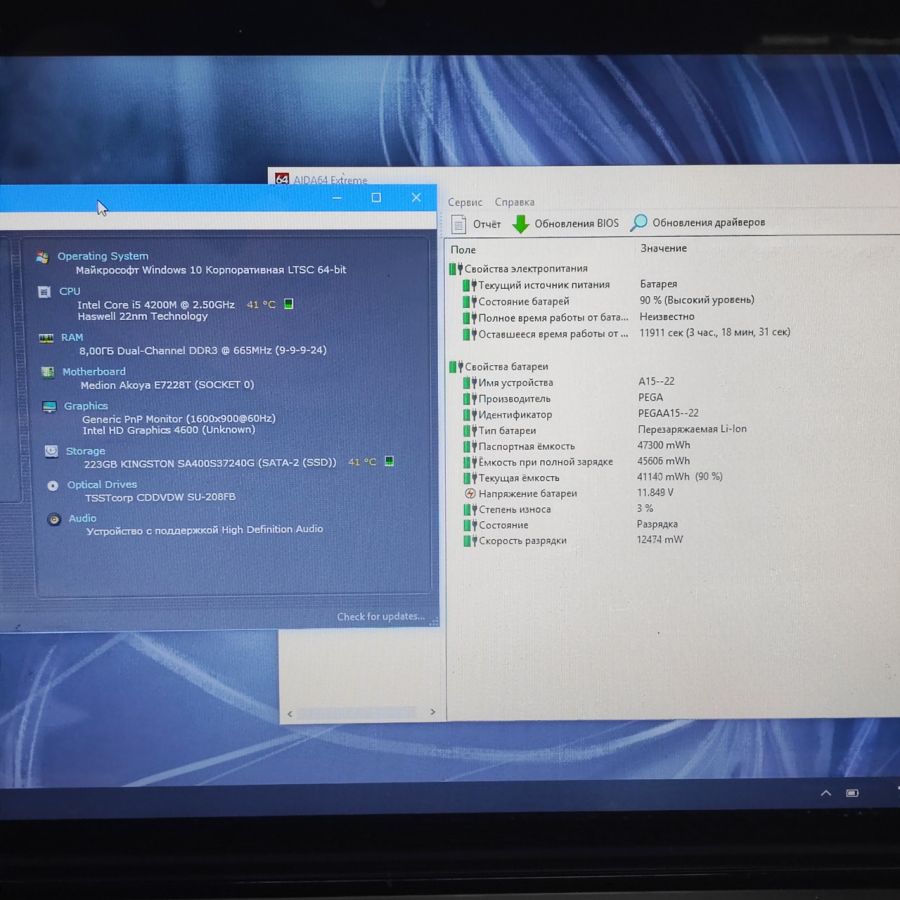This screenshot has width=900, height=900.
Task: Open the Сервис menu in AIDA64
Action: coord(465,202)
